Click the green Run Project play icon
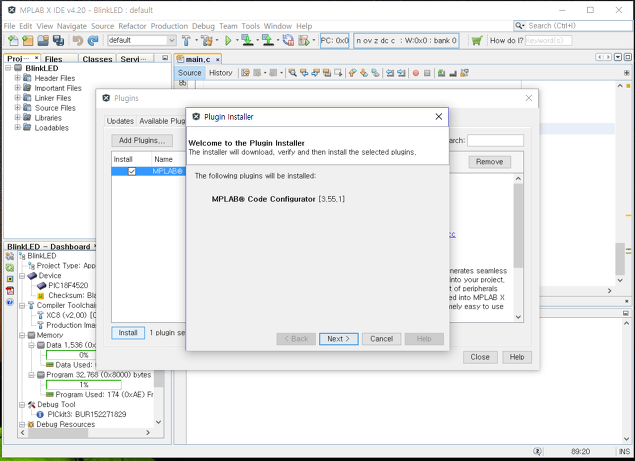 (228, 41)
